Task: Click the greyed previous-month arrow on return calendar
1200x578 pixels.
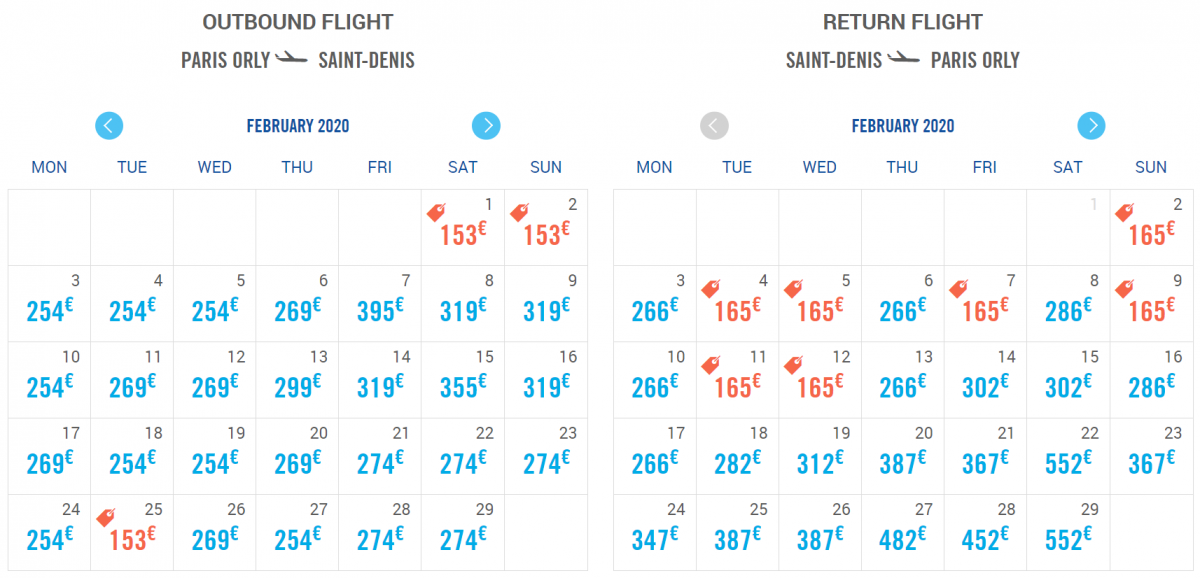Action: coord(714,126)
